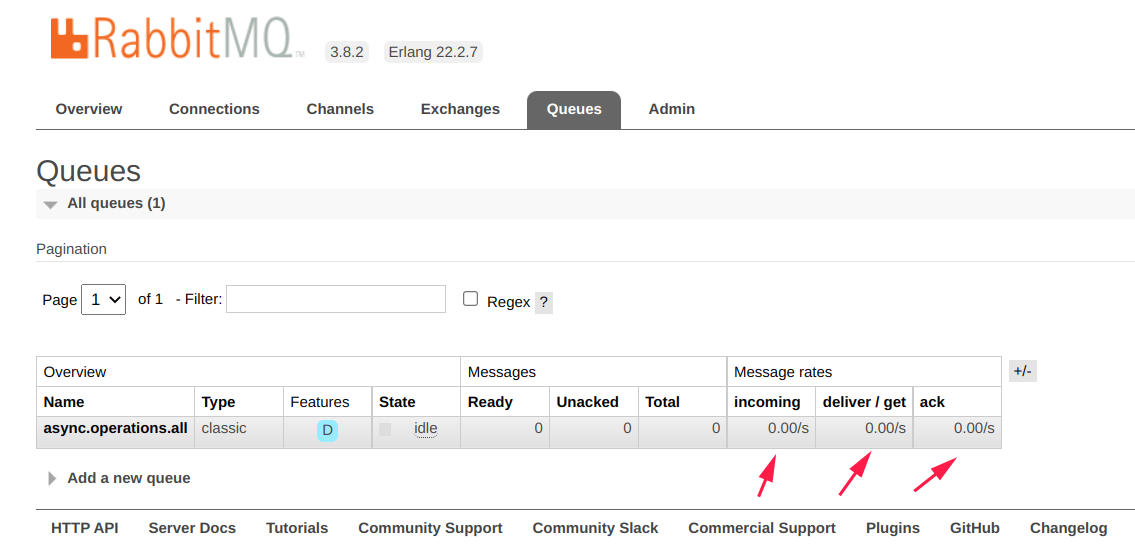This screenshot has height=558, width=1135.
Task: Click the D durable feature badge
Action: click(x=327, y=430)
